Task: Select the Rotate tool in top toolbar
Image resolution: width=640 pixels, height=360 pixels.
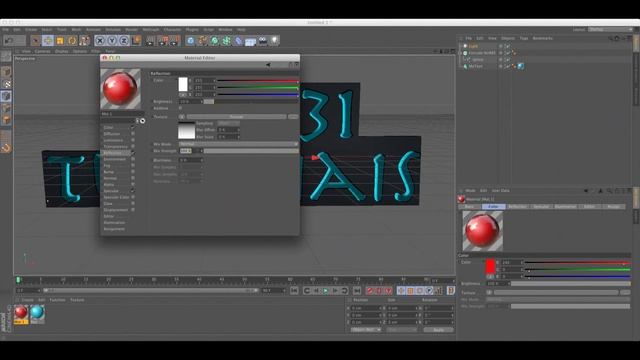Action: [72, 40]
